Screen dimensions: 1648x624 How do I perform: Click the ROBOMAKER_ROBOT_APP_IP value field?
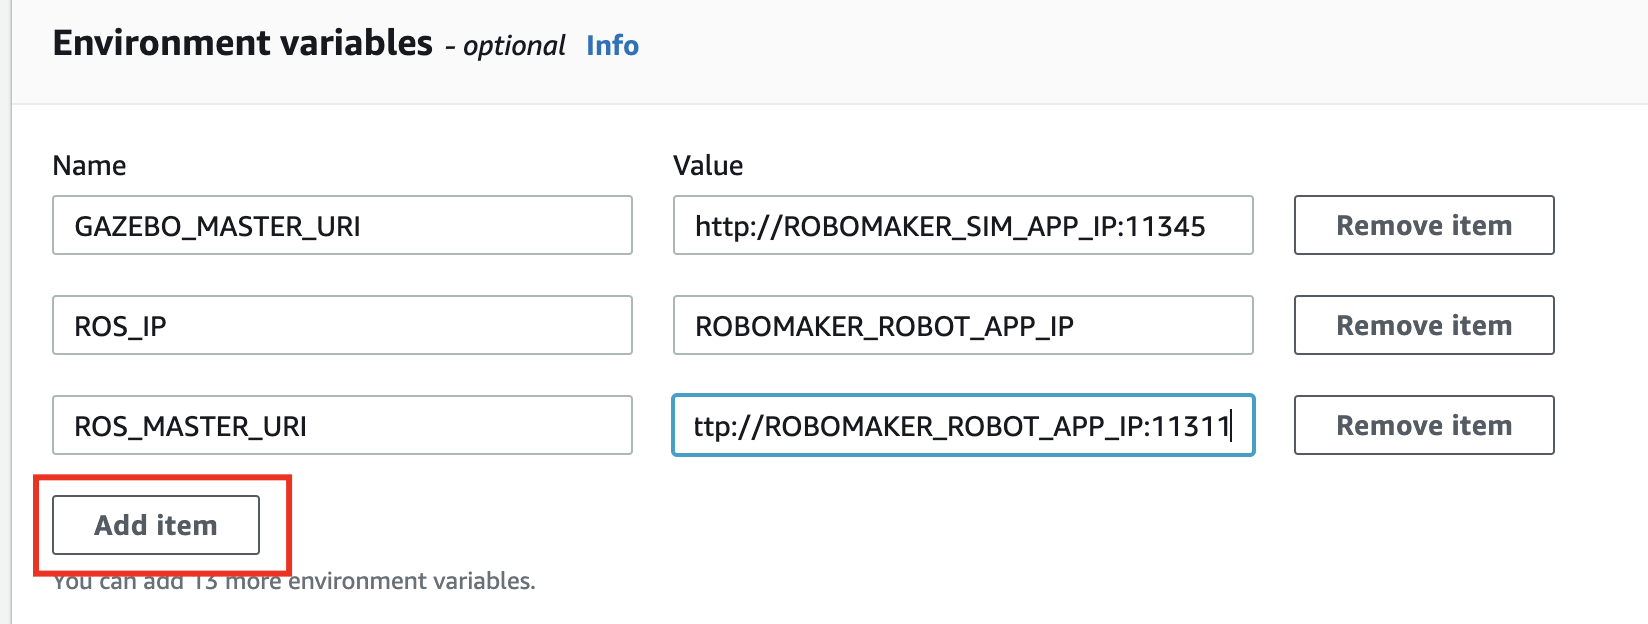(962, 325)
